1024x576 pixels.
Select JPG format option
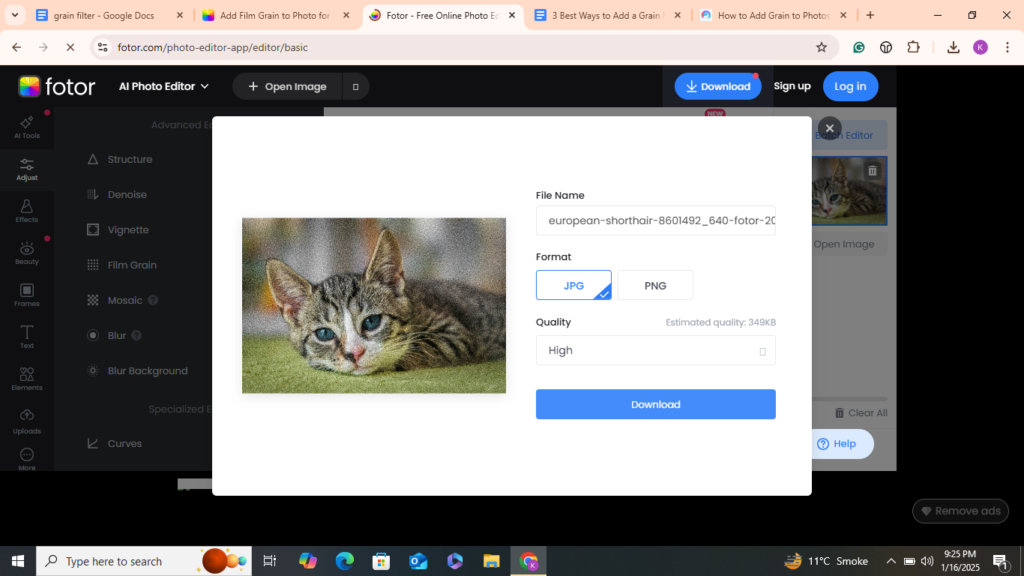pyautogui.click(x=573, y=285)
